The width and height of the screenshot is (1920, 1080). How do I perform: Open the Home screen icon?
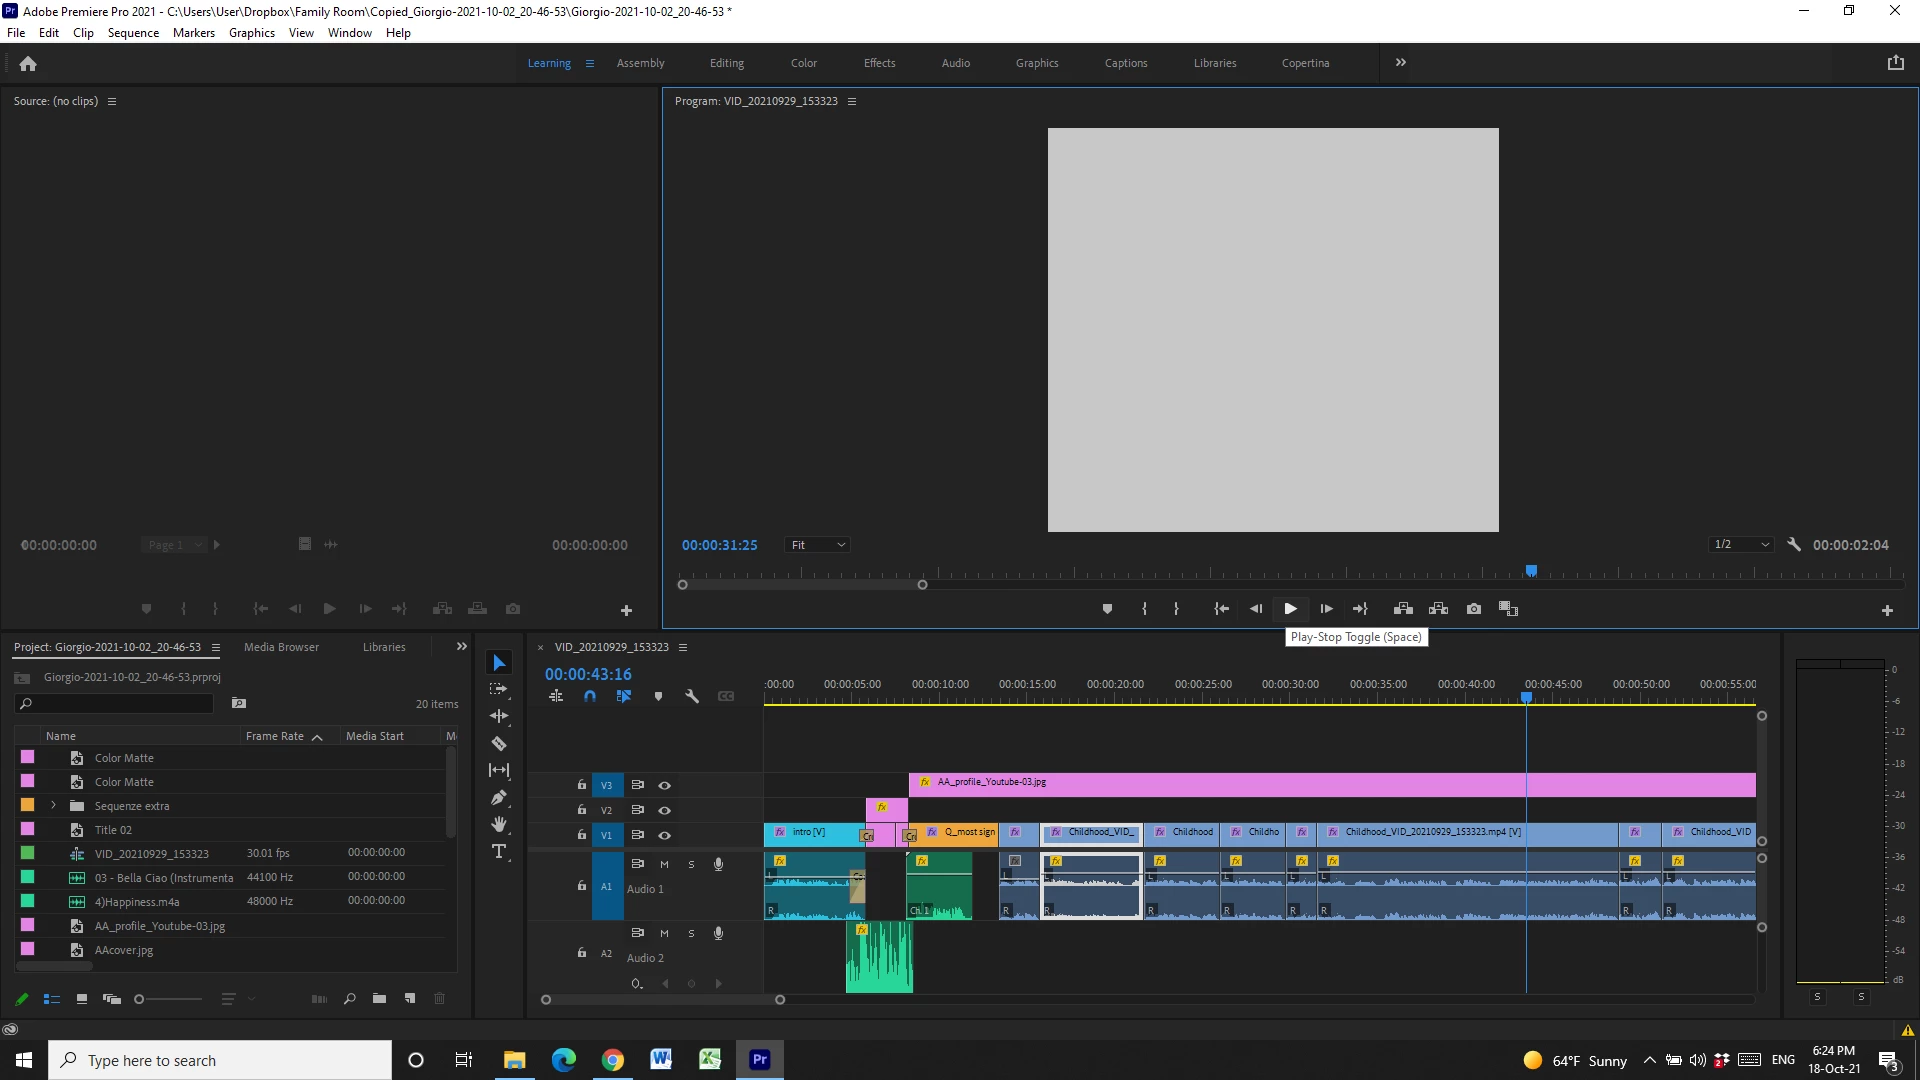click(x=28, y=63)
